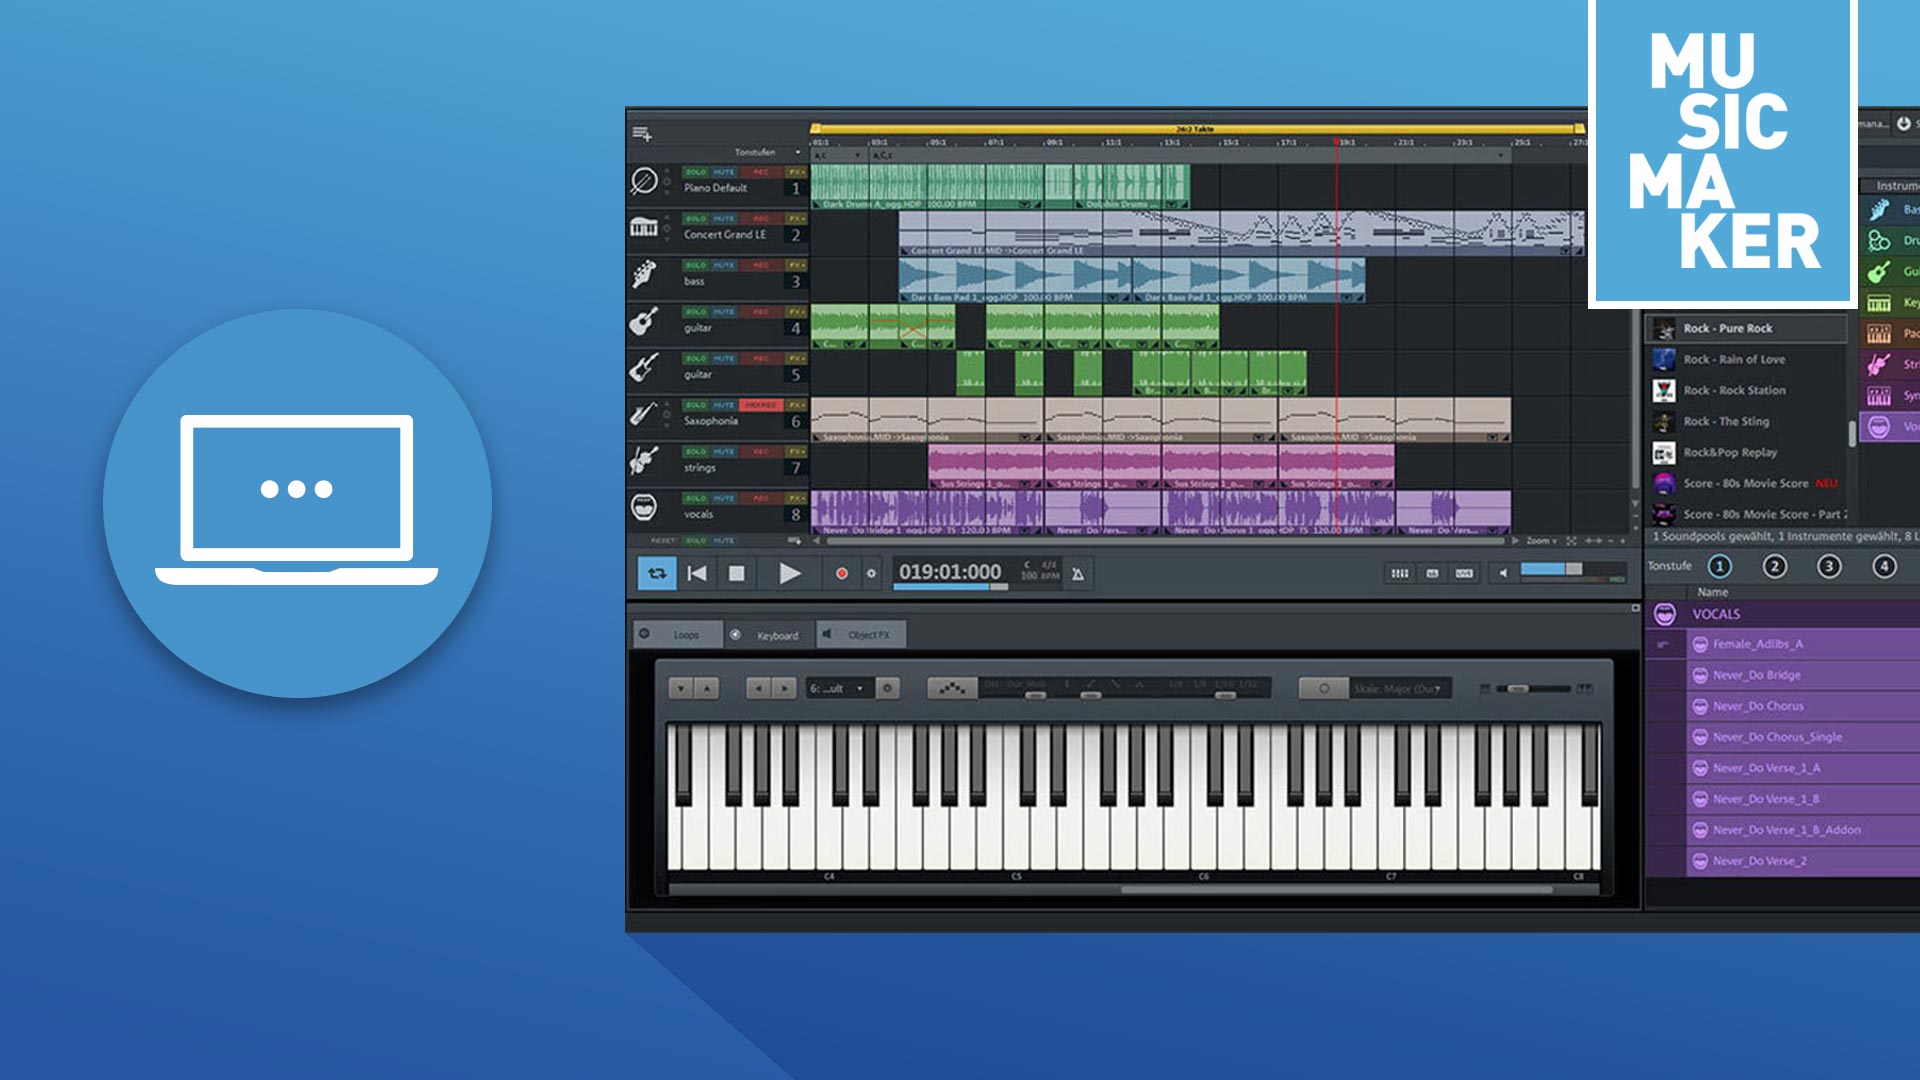Open the Dark Drums clip menu arrow
This screenshot has height=1080, width=1920.
[x=1024, y=204]
